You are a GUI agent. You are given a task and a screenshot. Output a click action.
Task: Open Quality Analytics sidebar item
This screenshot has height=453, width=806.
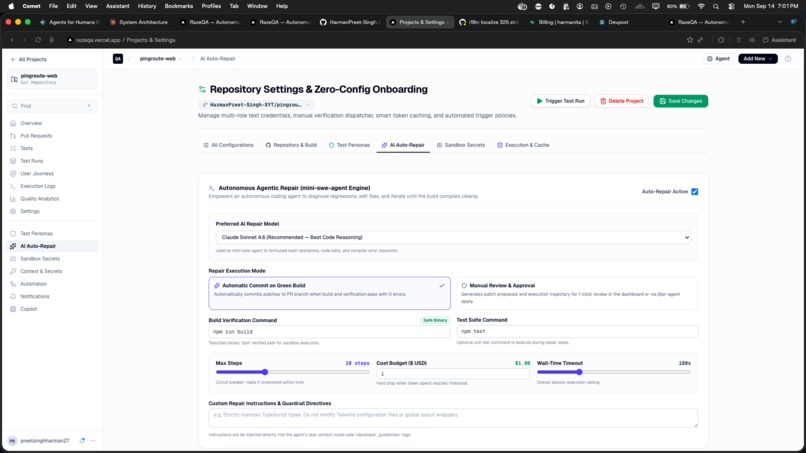point(40,199)
